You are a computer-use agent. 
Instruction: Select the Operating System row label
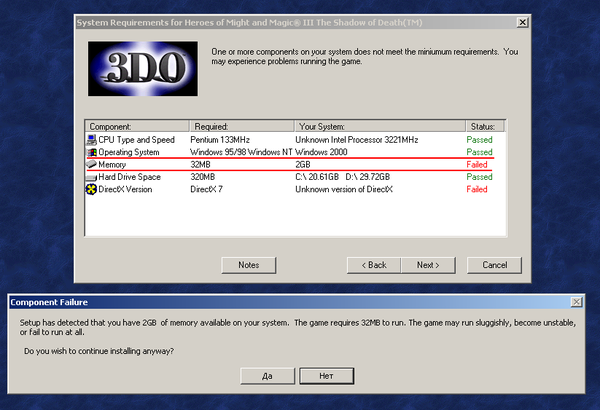[x=129, y=152]
